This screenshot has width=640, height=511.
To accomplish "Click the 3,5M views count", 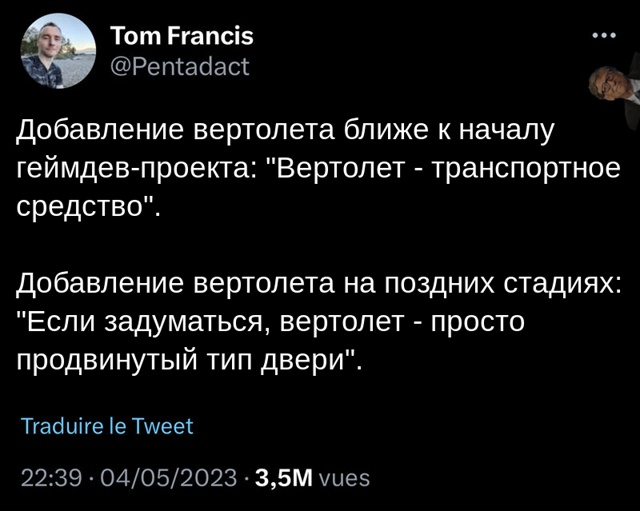I will click(x=284, y=478).
